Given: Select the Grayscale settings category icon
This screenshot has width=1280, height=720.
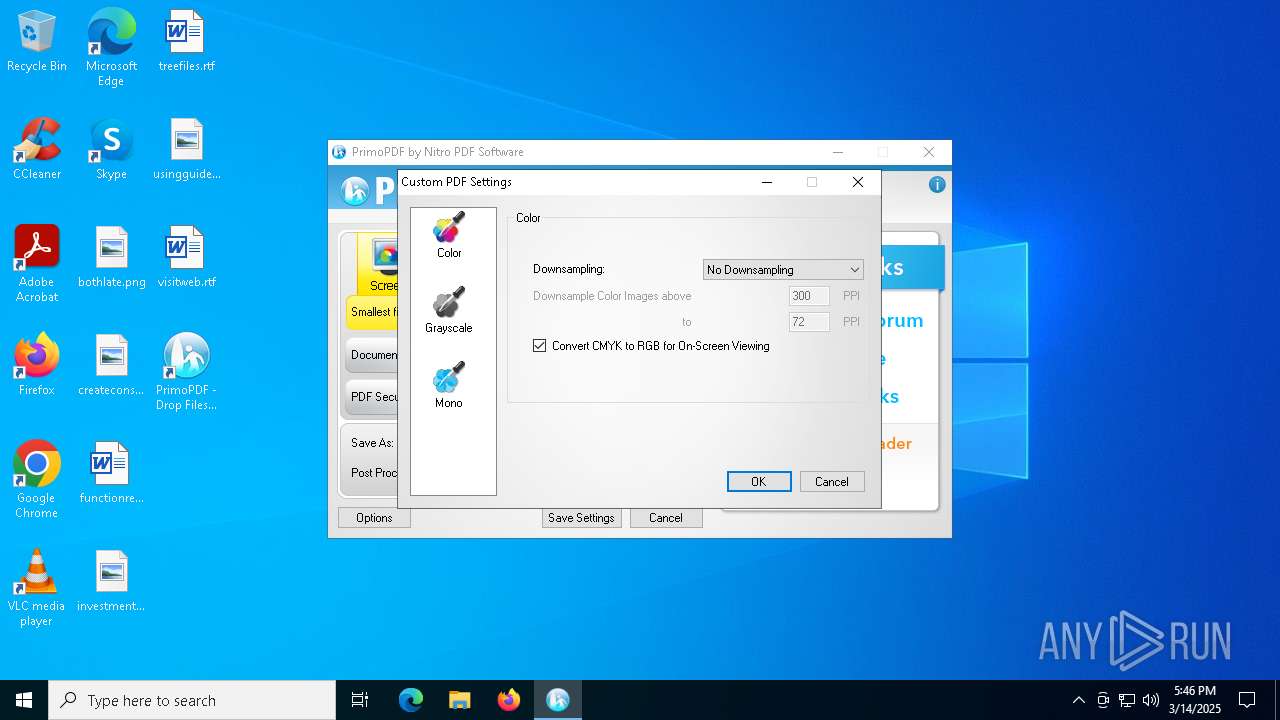Looking at the screenshot, I should [448, 310].
